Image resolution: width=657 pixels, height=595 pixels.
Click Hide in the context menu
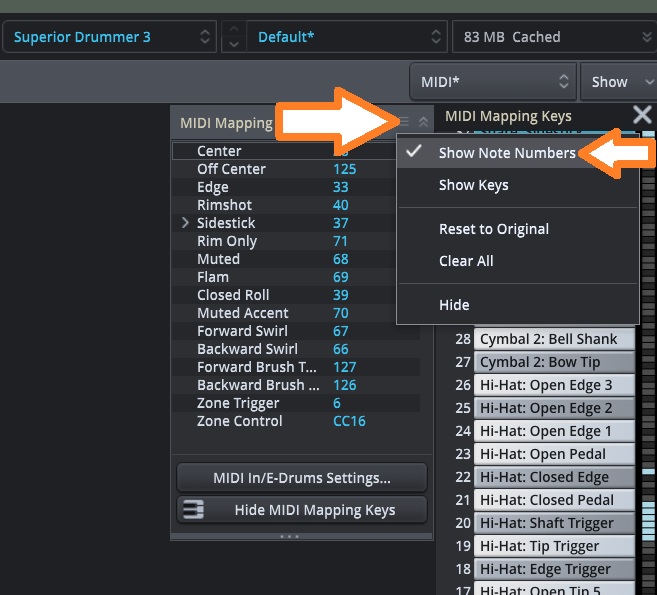[518, 305]
